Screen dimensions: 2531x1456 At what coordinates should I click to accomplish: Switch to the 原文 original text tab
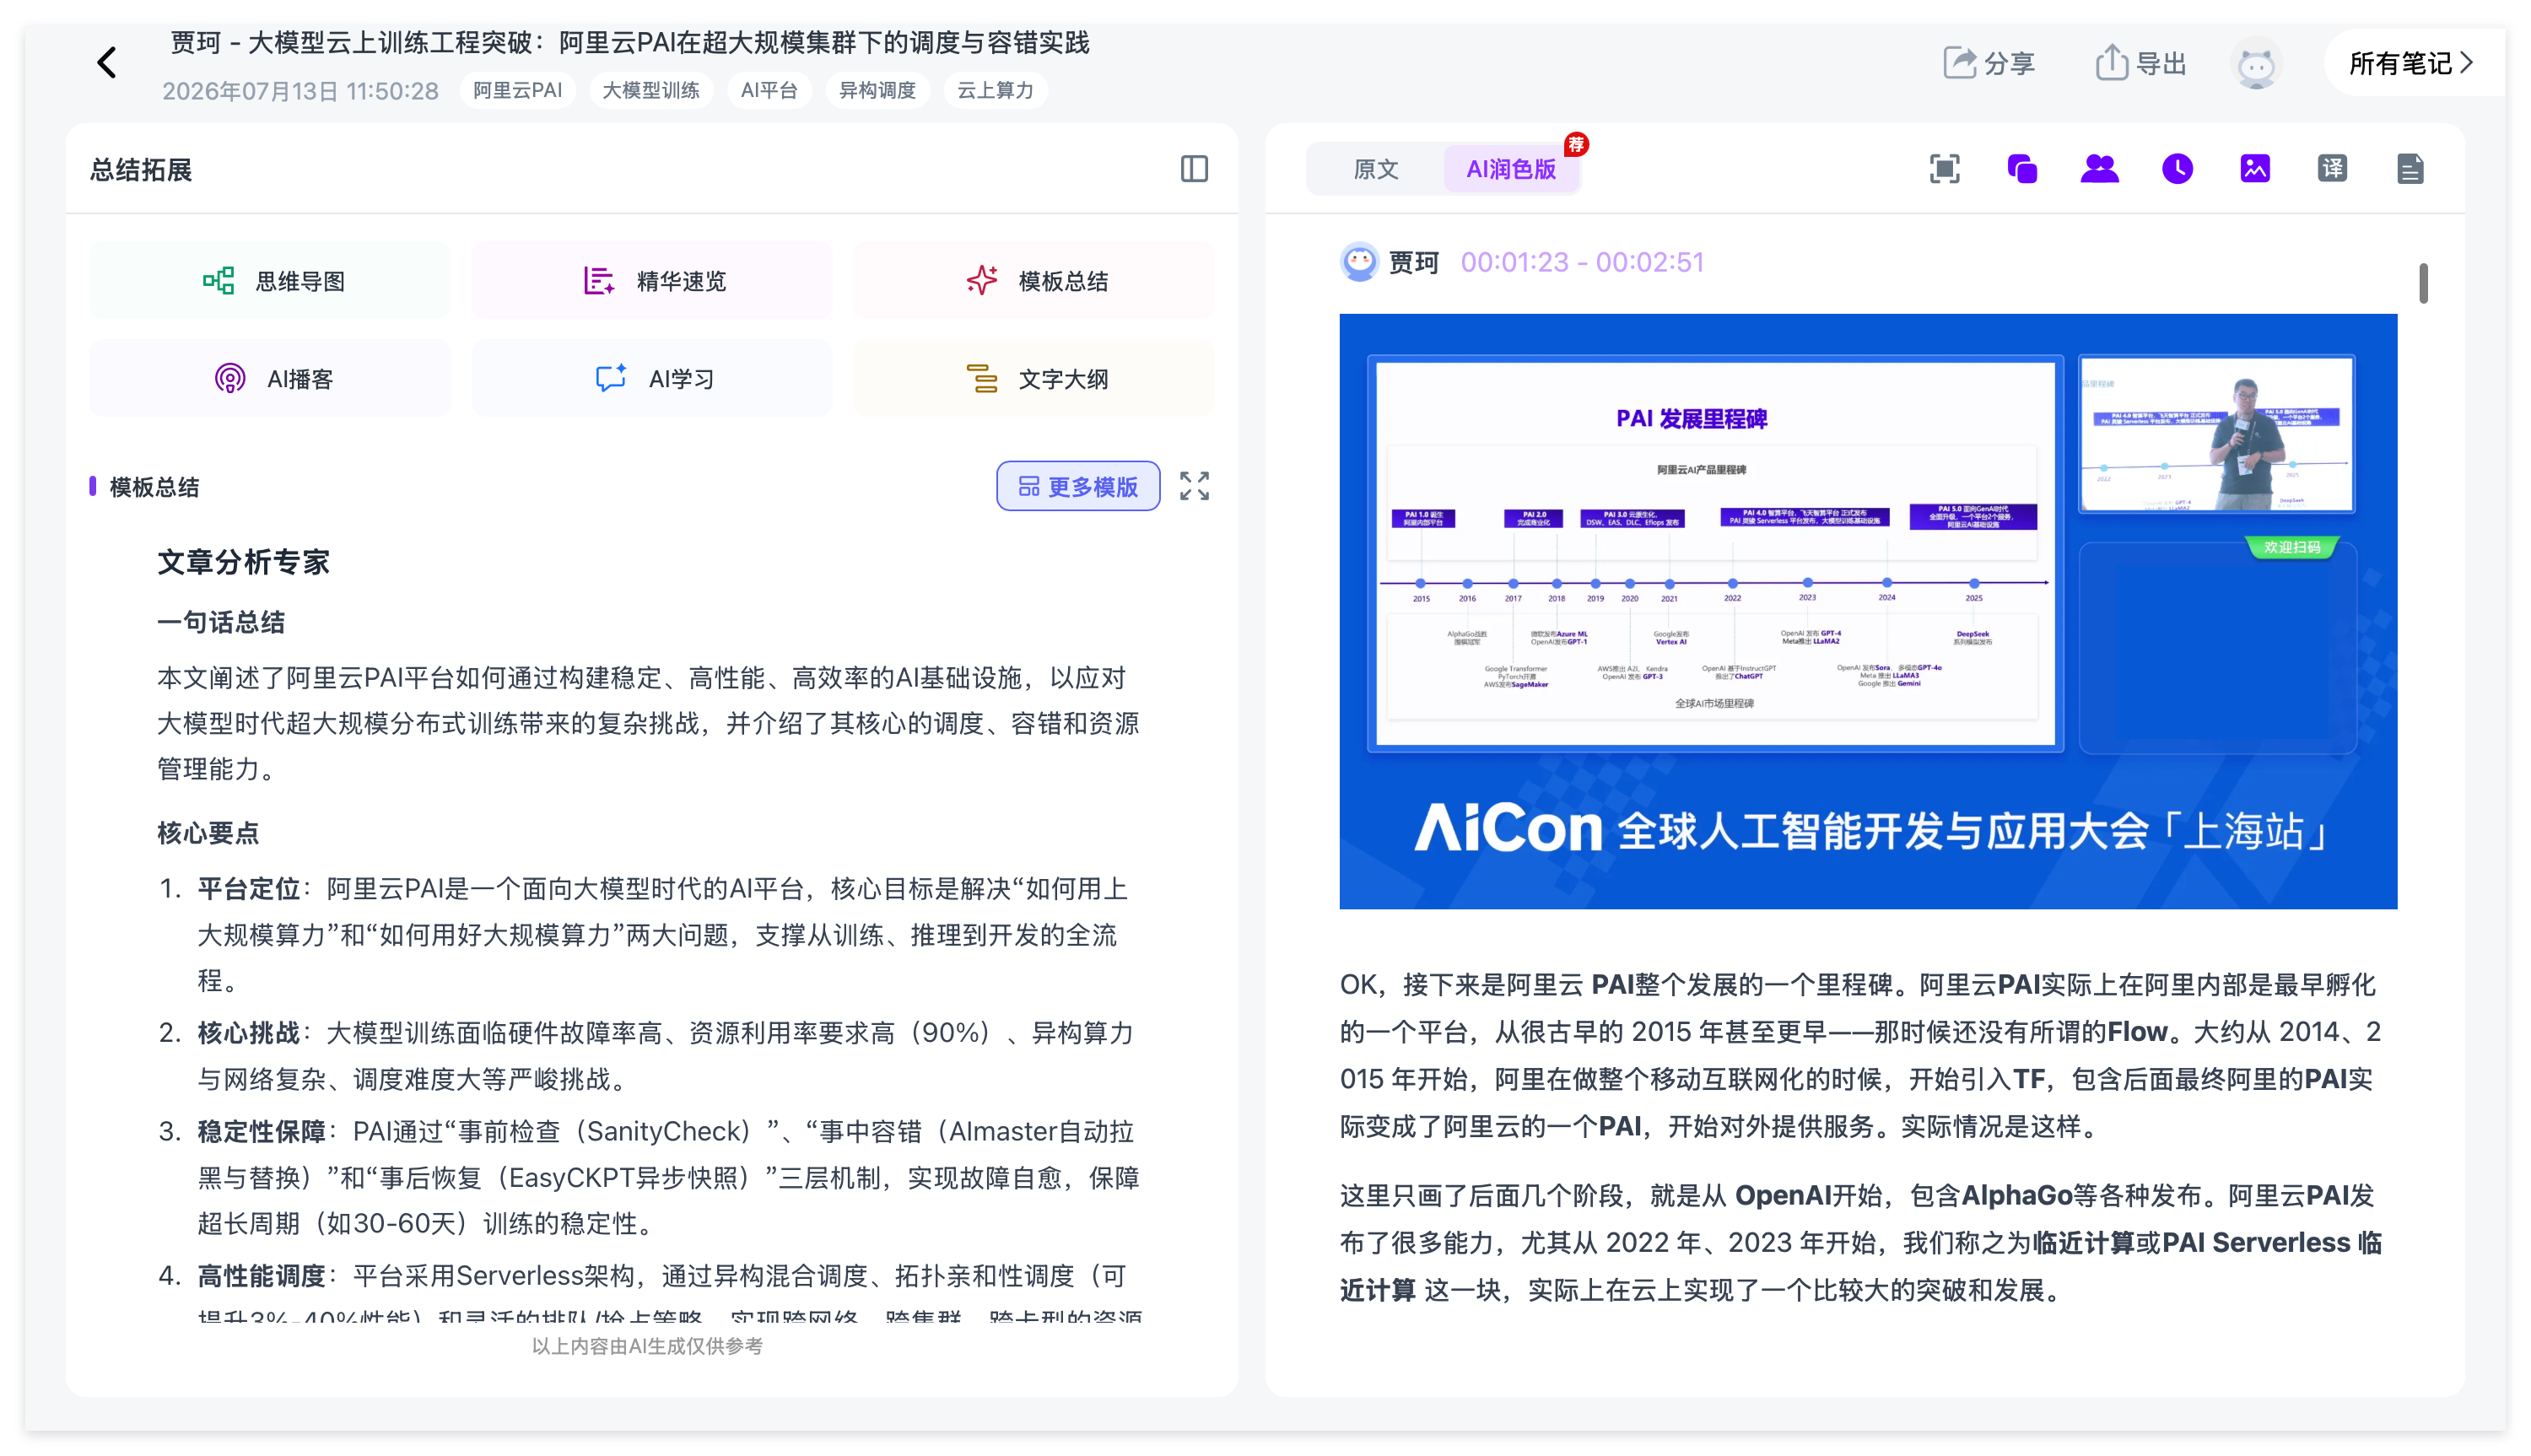click(1376, 169)
